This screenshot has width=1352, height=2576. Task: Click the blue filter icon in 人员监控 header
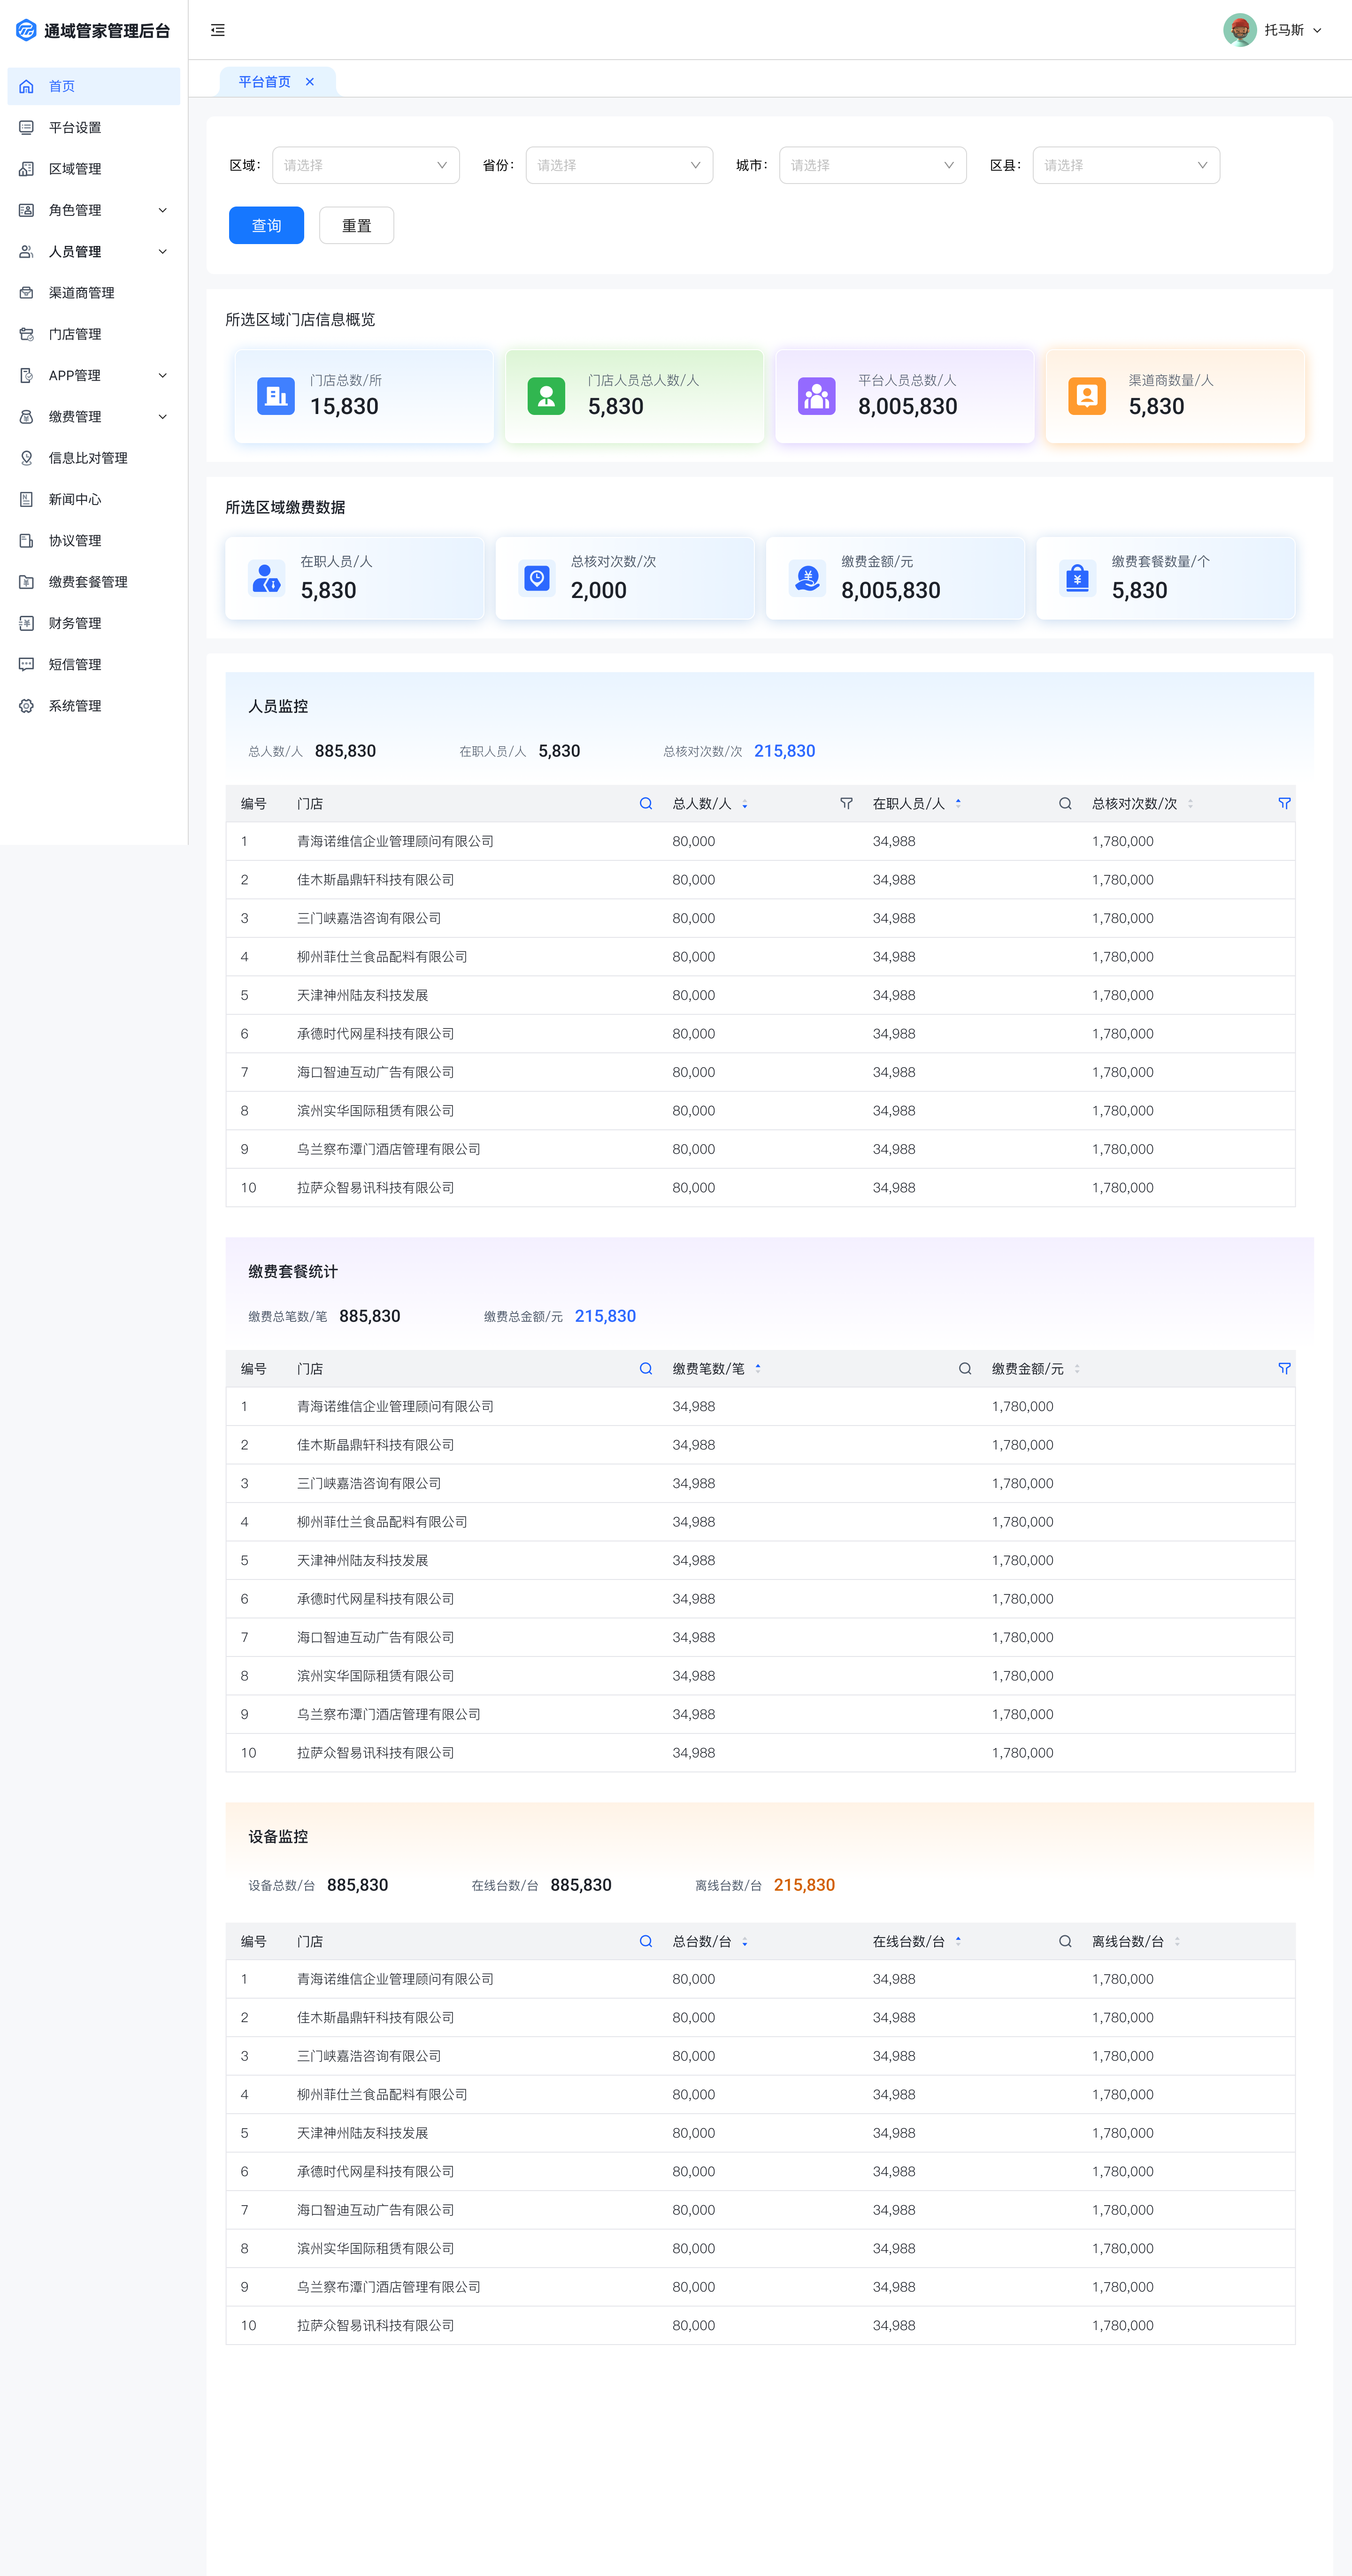pos(1284,803)
